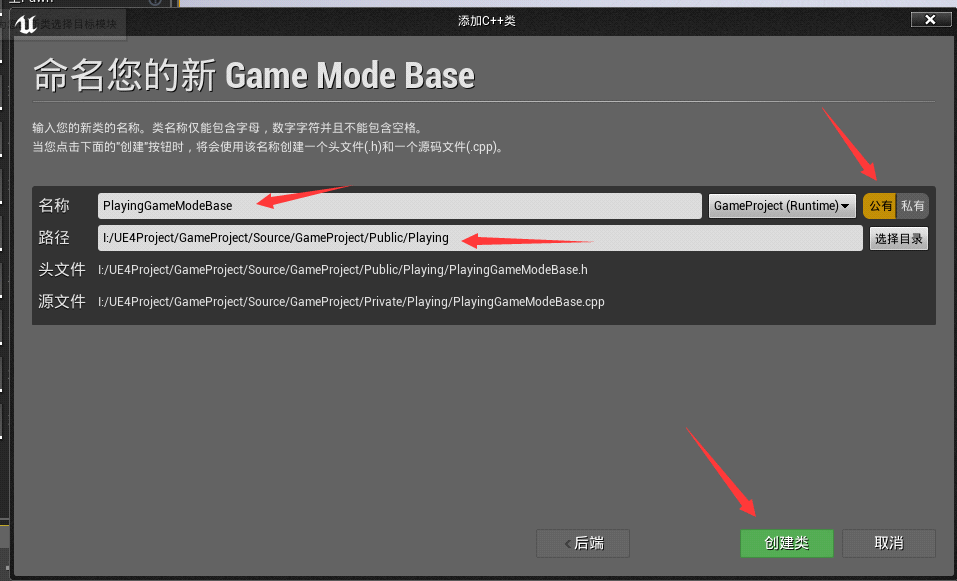The image size is (957, 581).
Task: Click the source file path PlayingGameModeBase.cpp
Action: (352, 301)
